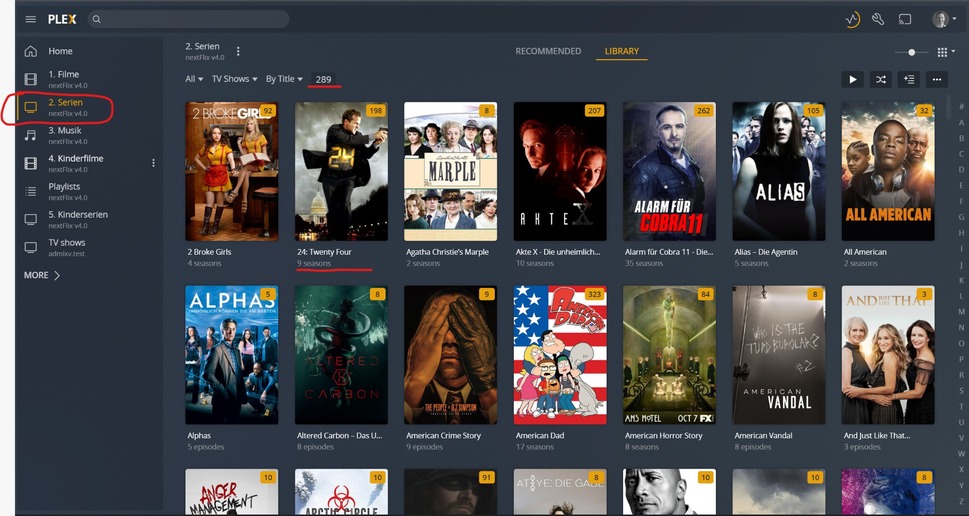Click the film icon beside 4. Kinderfilme
This screenshot has width=969, height=516.
pos(30,163)
